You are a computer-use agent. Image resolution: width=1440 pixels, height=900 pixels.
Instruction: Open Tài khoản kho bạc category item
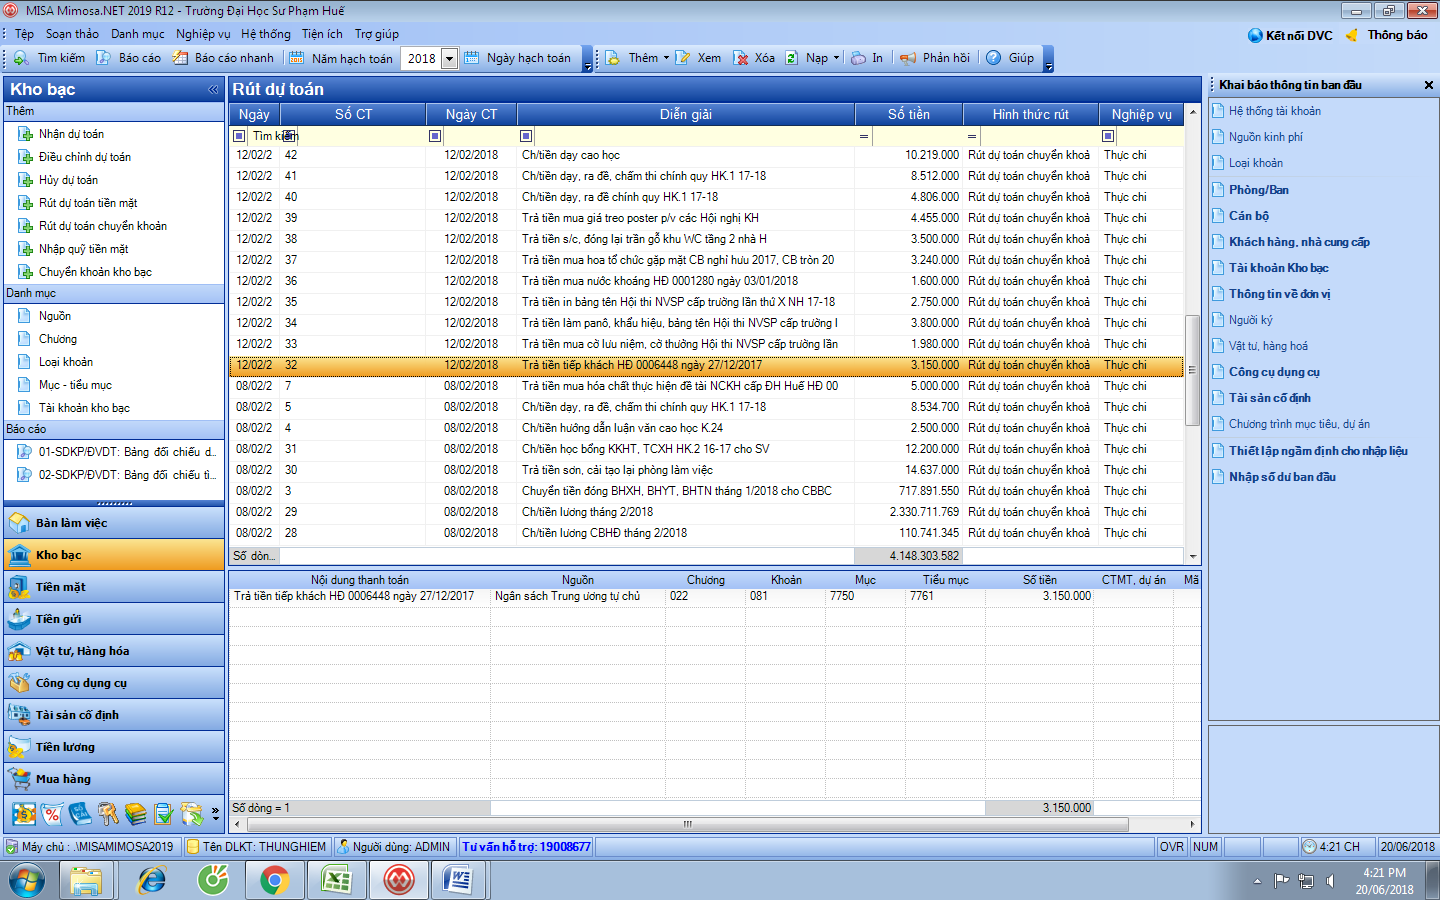(84, 408)
